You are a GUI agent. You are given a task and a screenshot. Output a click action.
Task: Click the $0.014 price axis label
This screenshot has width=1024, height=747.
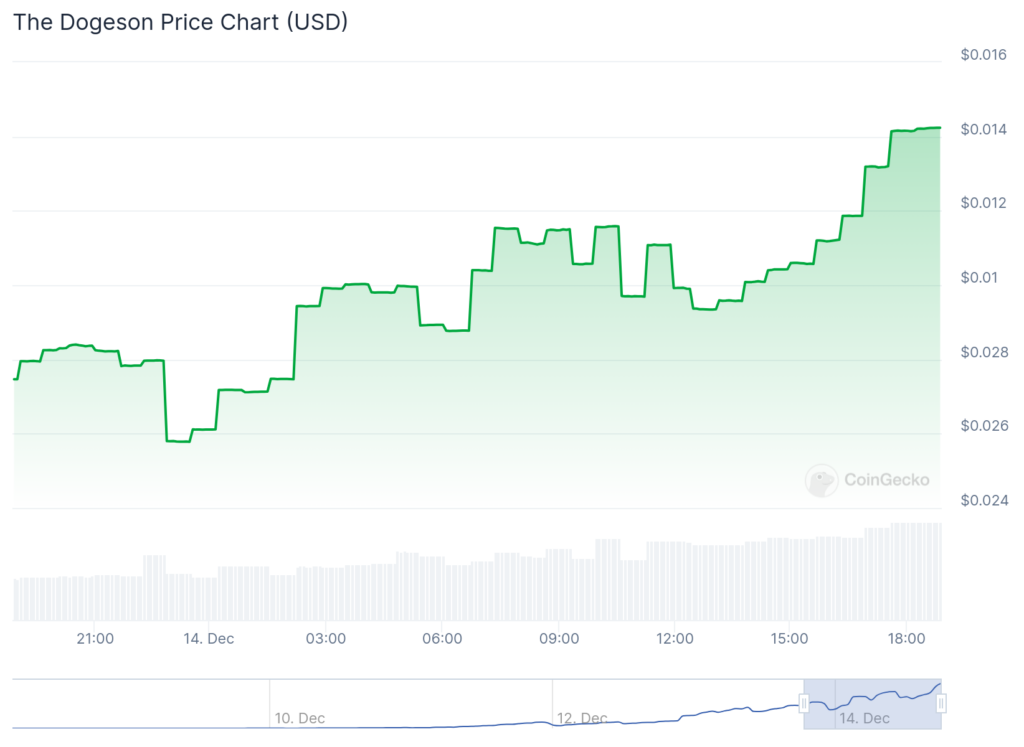click(x=984, y=129)
